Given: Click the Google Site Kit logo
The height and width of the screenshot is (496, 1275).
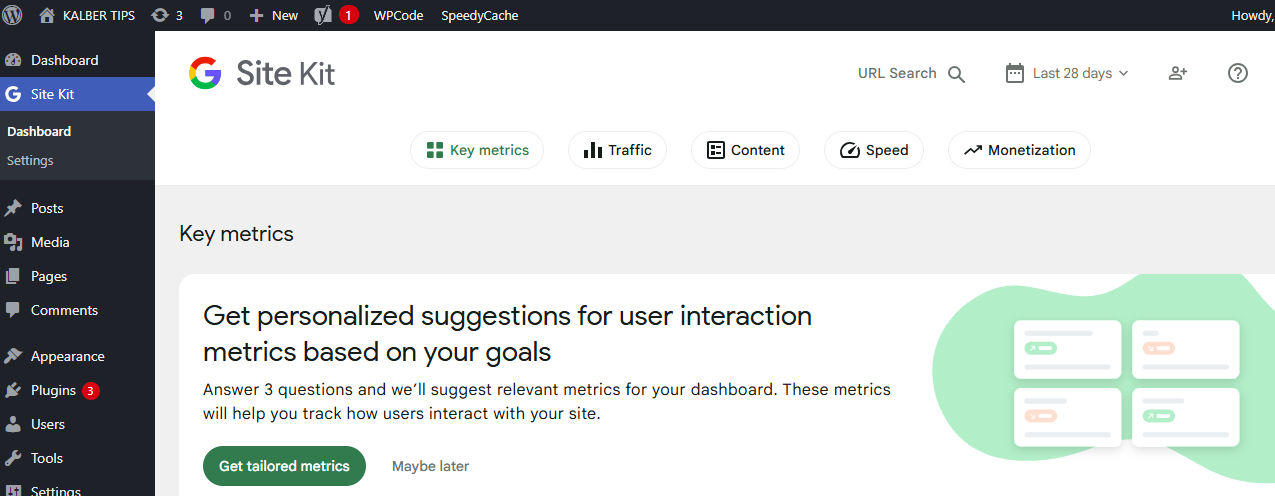Looking at the screenshot, I should pos(262,73).
